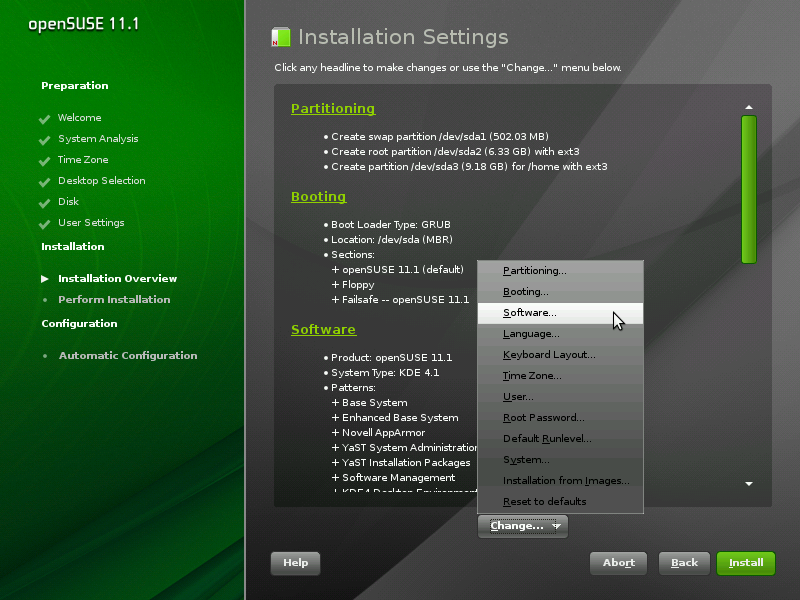Click 'Location: /dev/sda (MBR)' line
This screenshot has height=600, width=800.
(392, 239)
